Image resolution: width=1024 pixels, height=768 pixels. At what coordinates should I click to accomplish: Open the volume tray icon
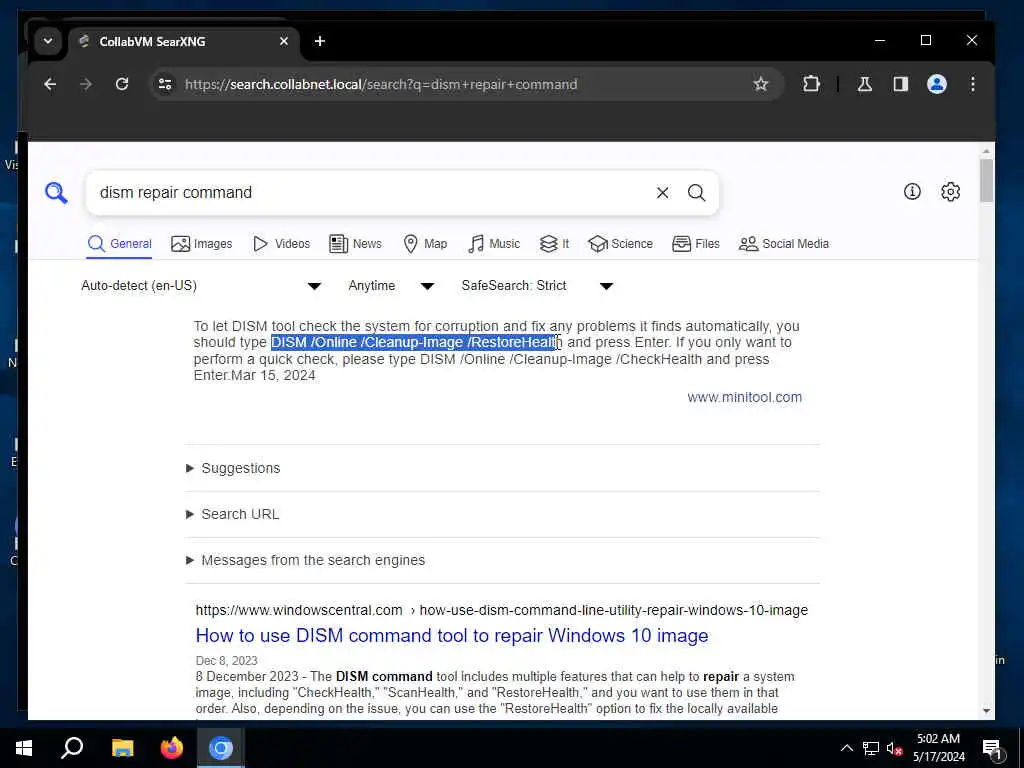894,748
